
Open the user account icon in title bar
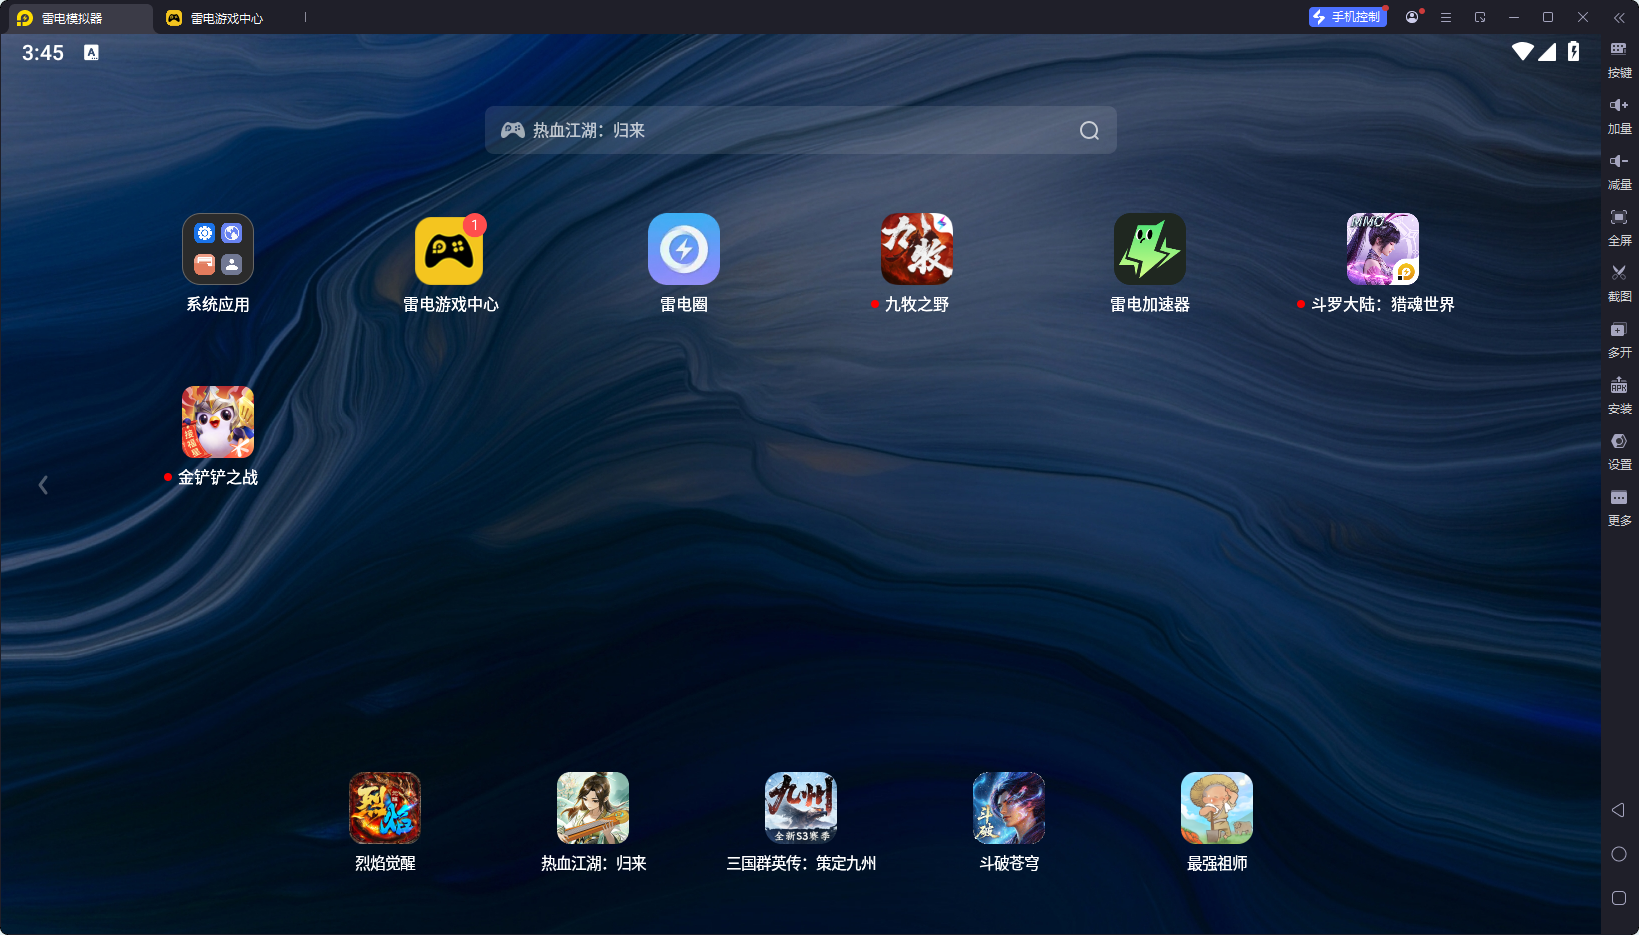click(x=1412, y=17)
